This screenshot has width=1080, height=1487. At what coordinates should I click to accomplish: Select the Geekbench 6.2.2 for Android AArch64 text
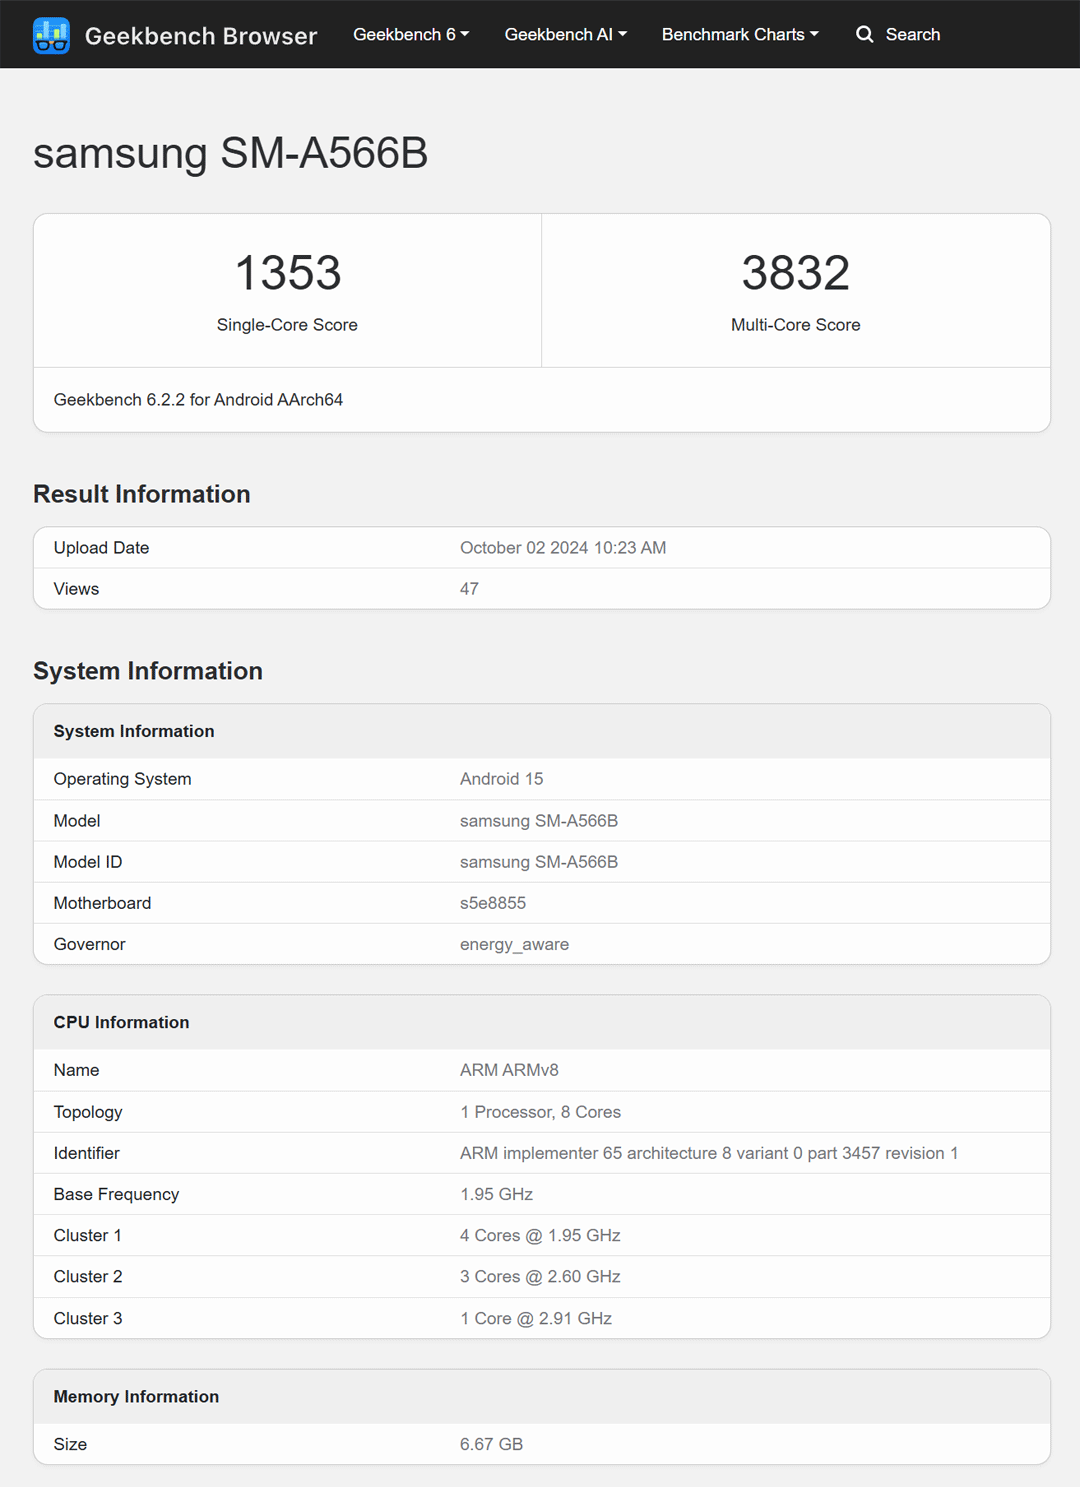(198, 400)
